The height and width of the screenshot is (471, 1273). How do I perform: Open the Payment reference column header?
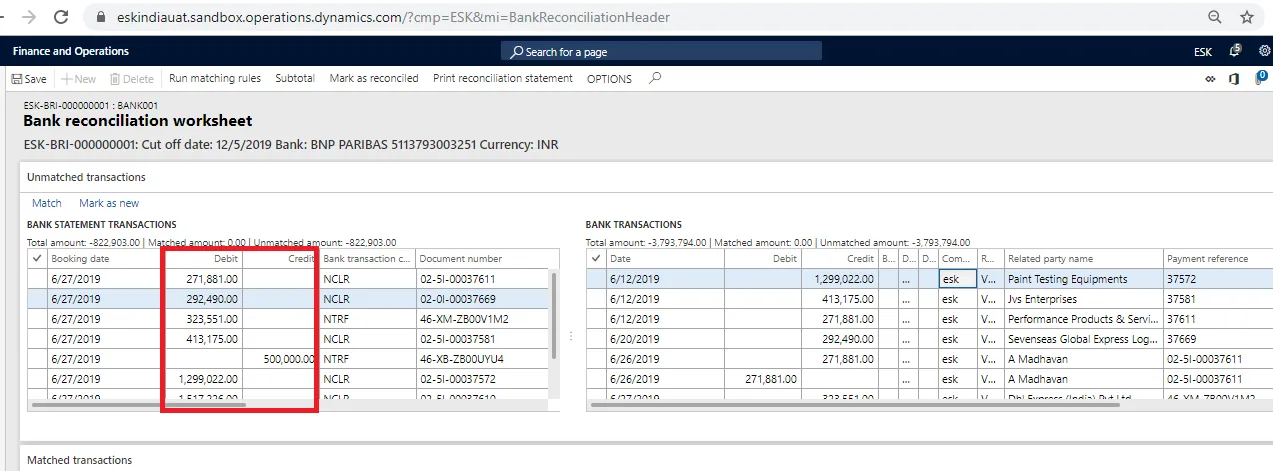[x=1218, y=259]
